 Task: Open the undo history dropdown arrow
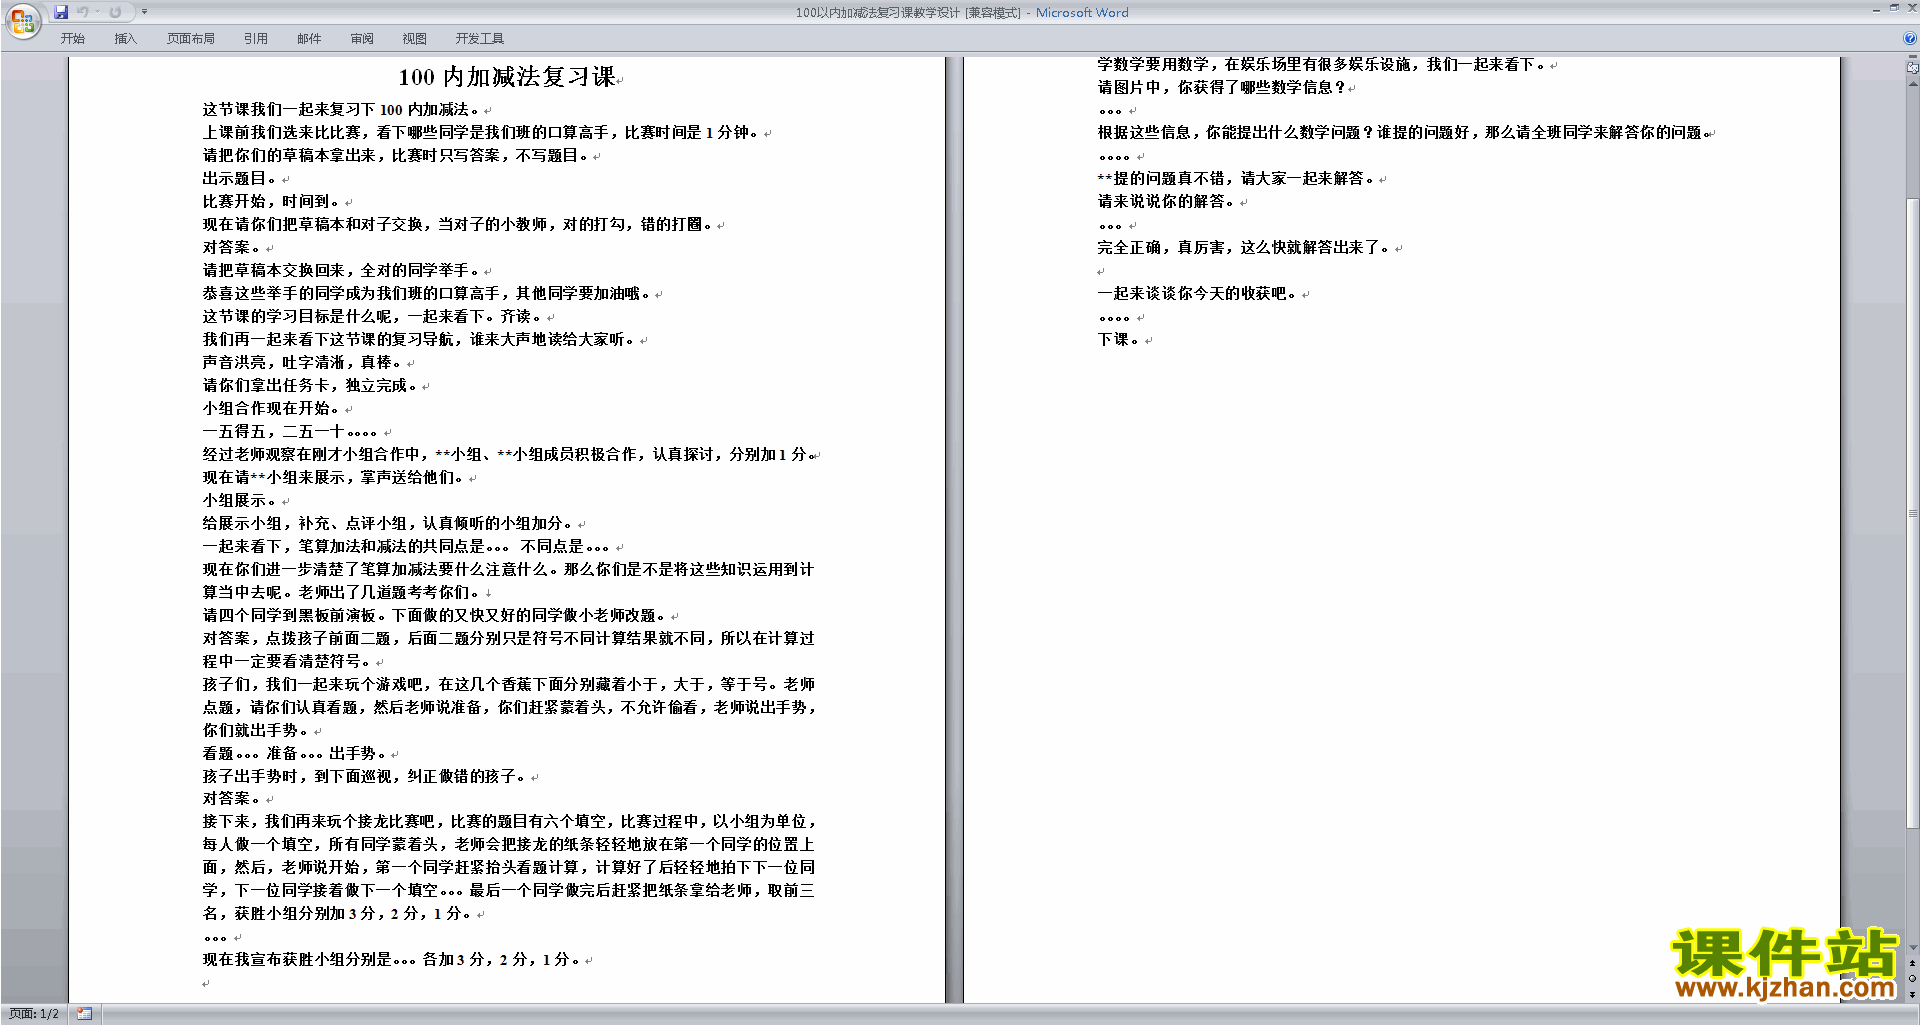coord(97,12)
